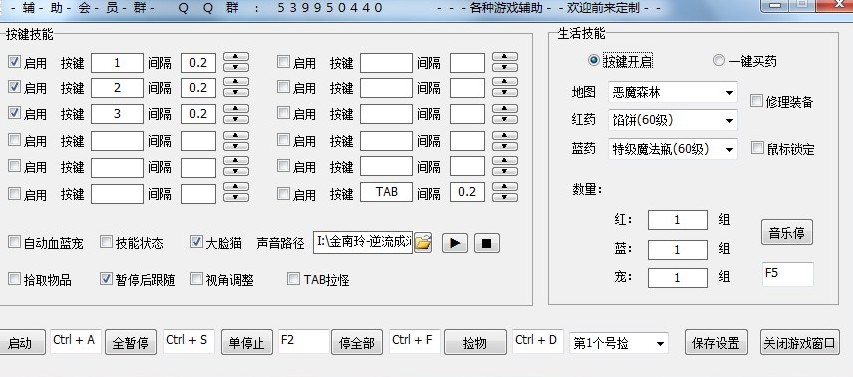Focus the 蓝 quantity field
Image resolution: width=853 pixels, height=377 pixels.
pyautogui.click(x=678, y=250)
